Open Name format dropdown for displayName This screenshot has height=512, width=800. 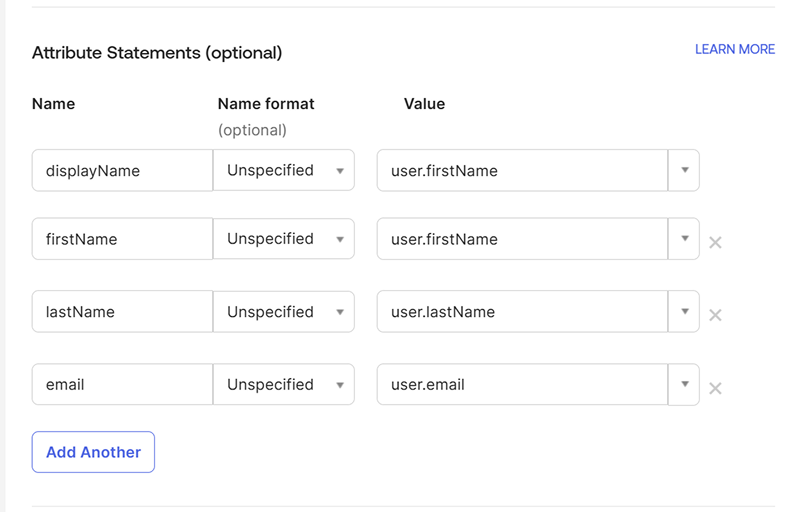284,170
